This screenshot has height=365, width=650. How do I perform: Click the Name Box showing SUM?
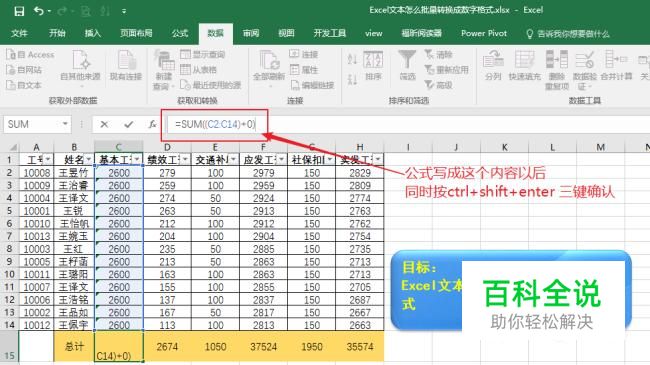click(x=33, y=124)
